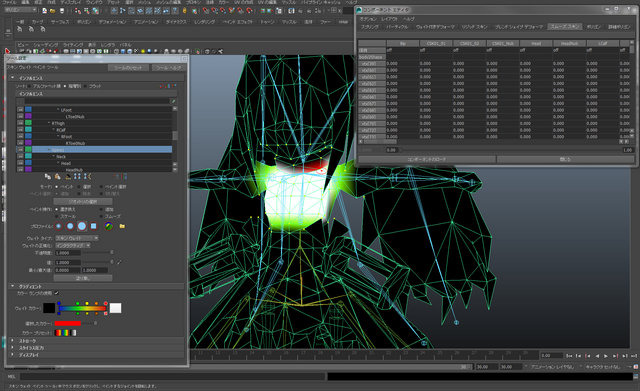Click the save scene icon in main toolbar
The height and width of the screenshot is (391, 640).
62,11
